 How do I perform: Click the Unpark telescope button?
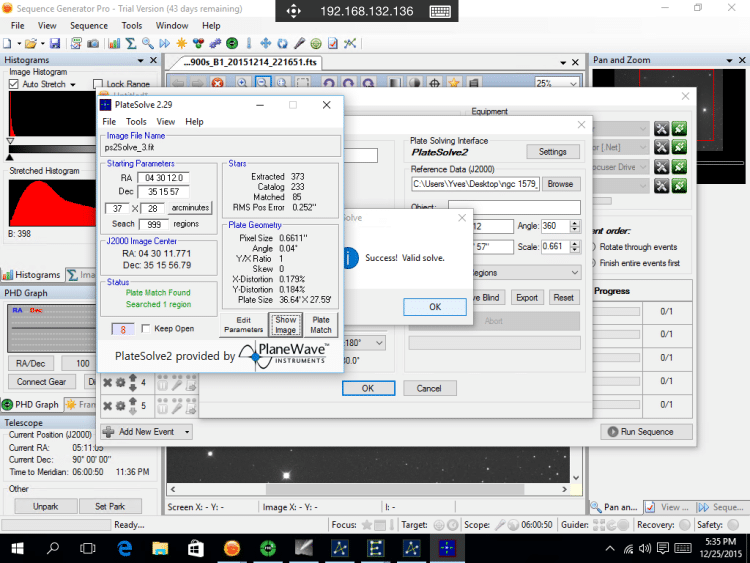pos(45,506)
